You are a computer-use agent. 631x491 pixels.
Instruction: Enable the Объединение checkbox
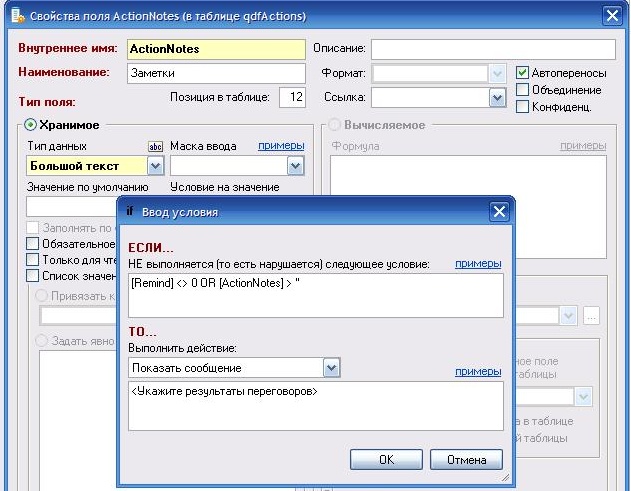(x=522, y=90)
